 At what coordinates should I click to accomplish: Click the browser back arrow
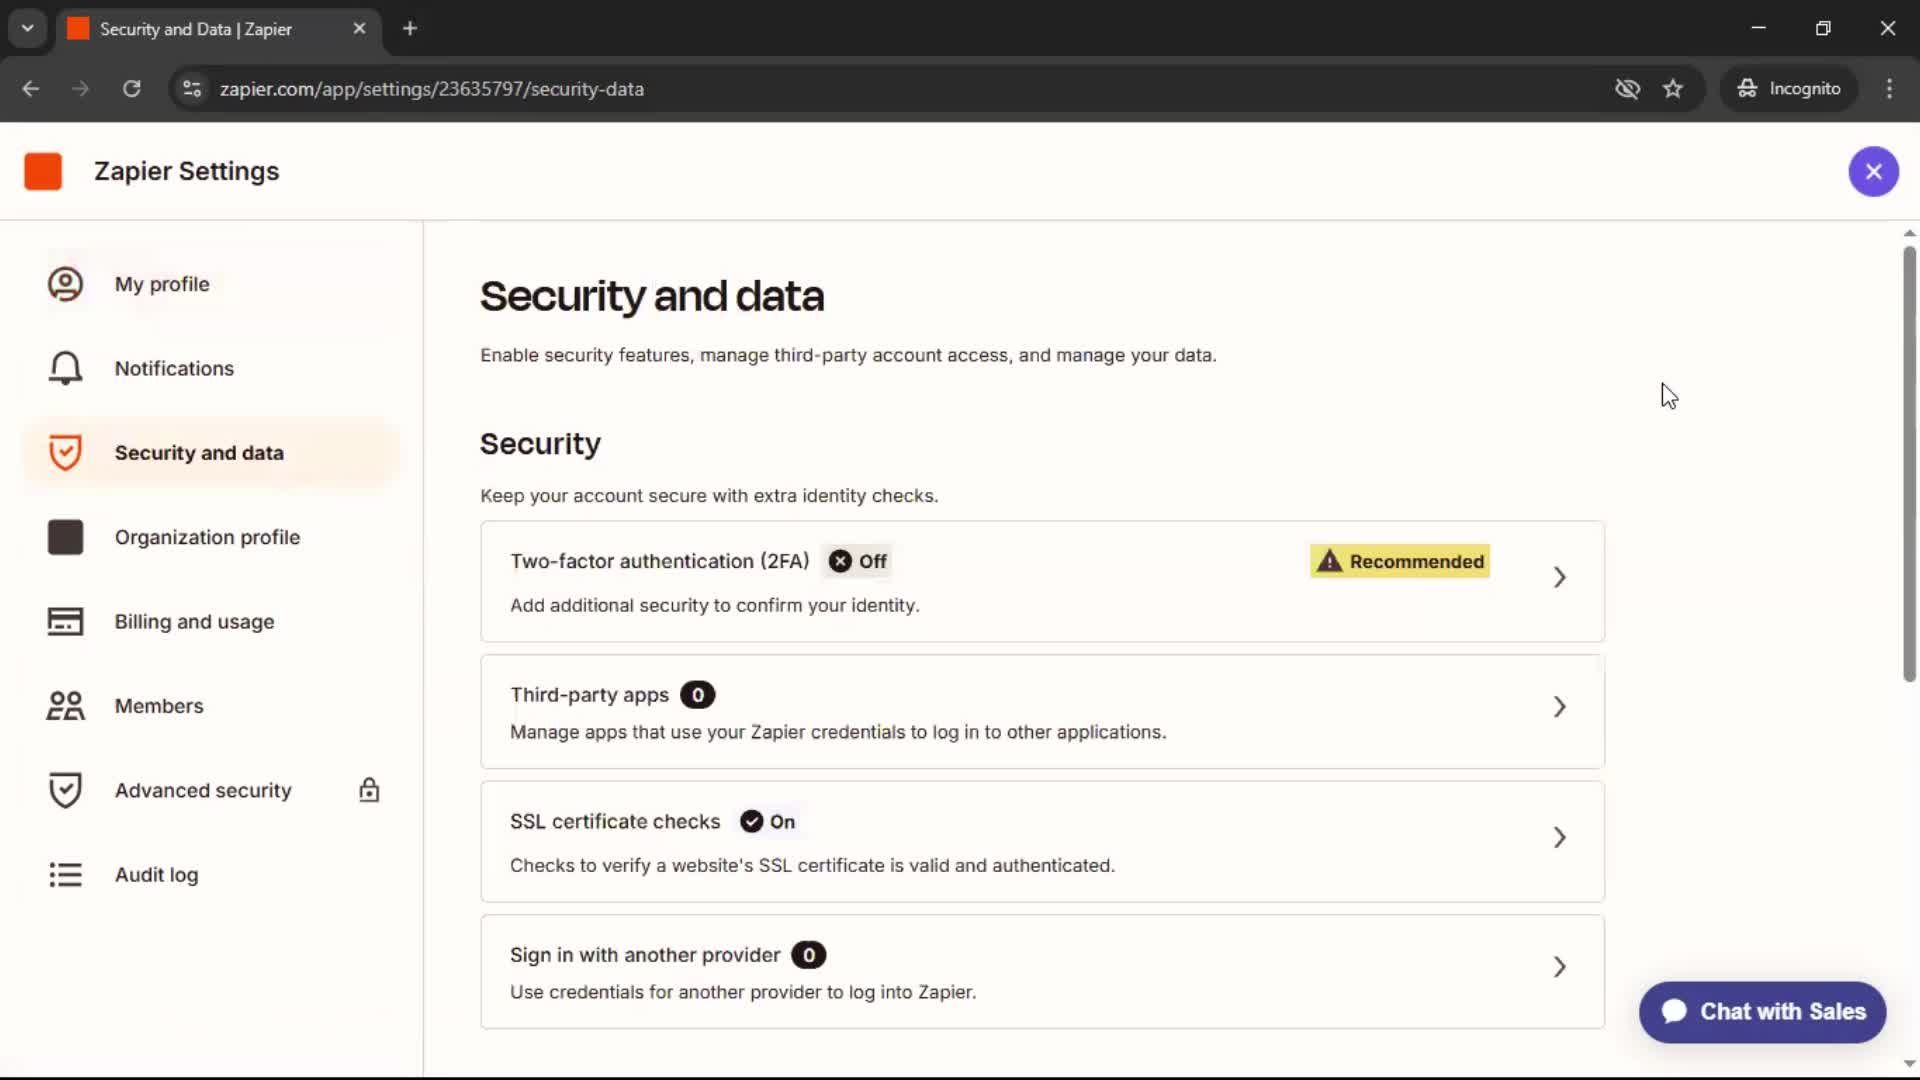pos(31,89)
